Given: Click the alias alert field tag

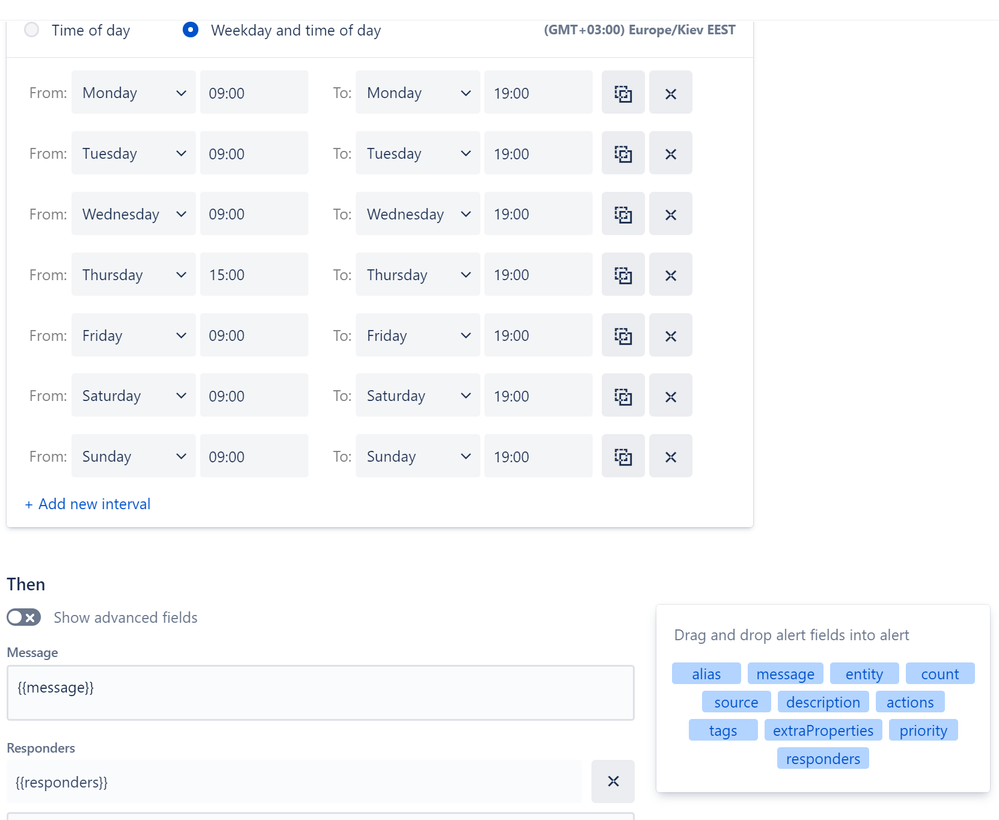Looking at the screenshot, I should 706,673.
